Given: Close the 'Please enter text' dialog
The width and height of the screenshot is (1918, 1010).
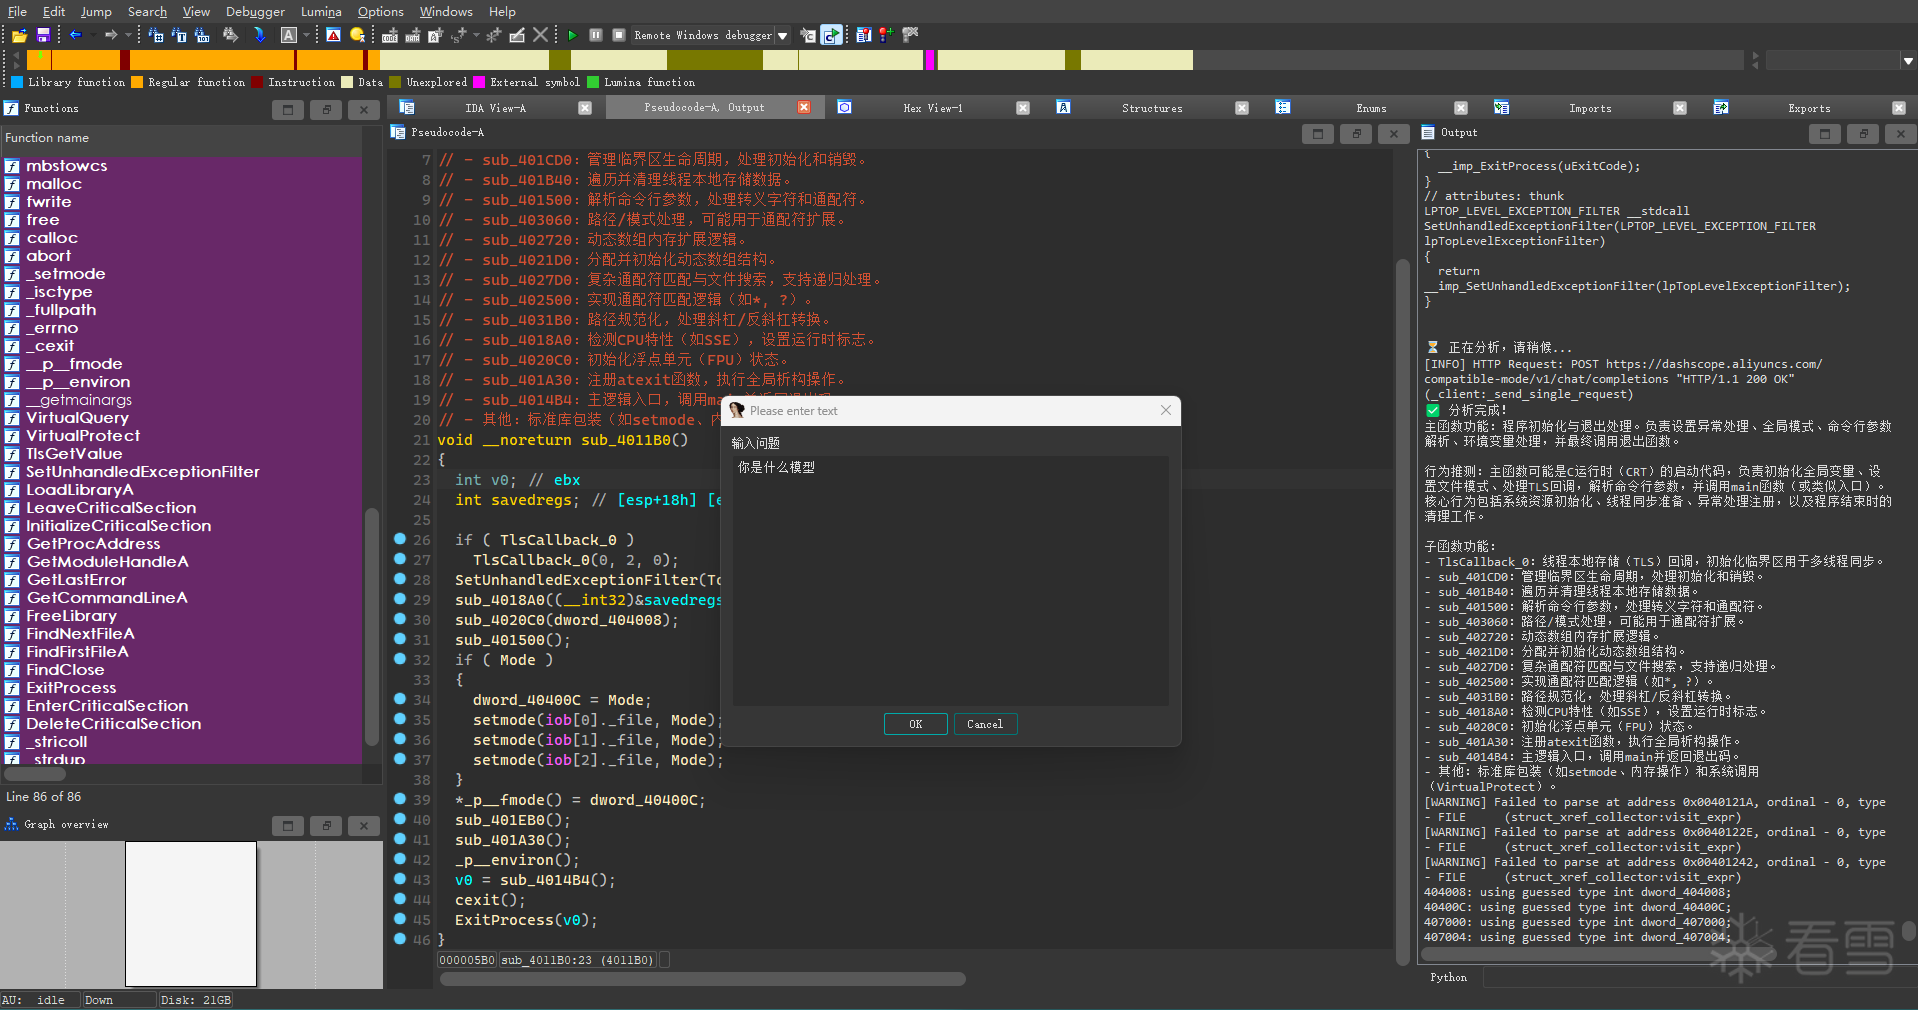Looking at the screenshot, I should tap(1165, 410).
